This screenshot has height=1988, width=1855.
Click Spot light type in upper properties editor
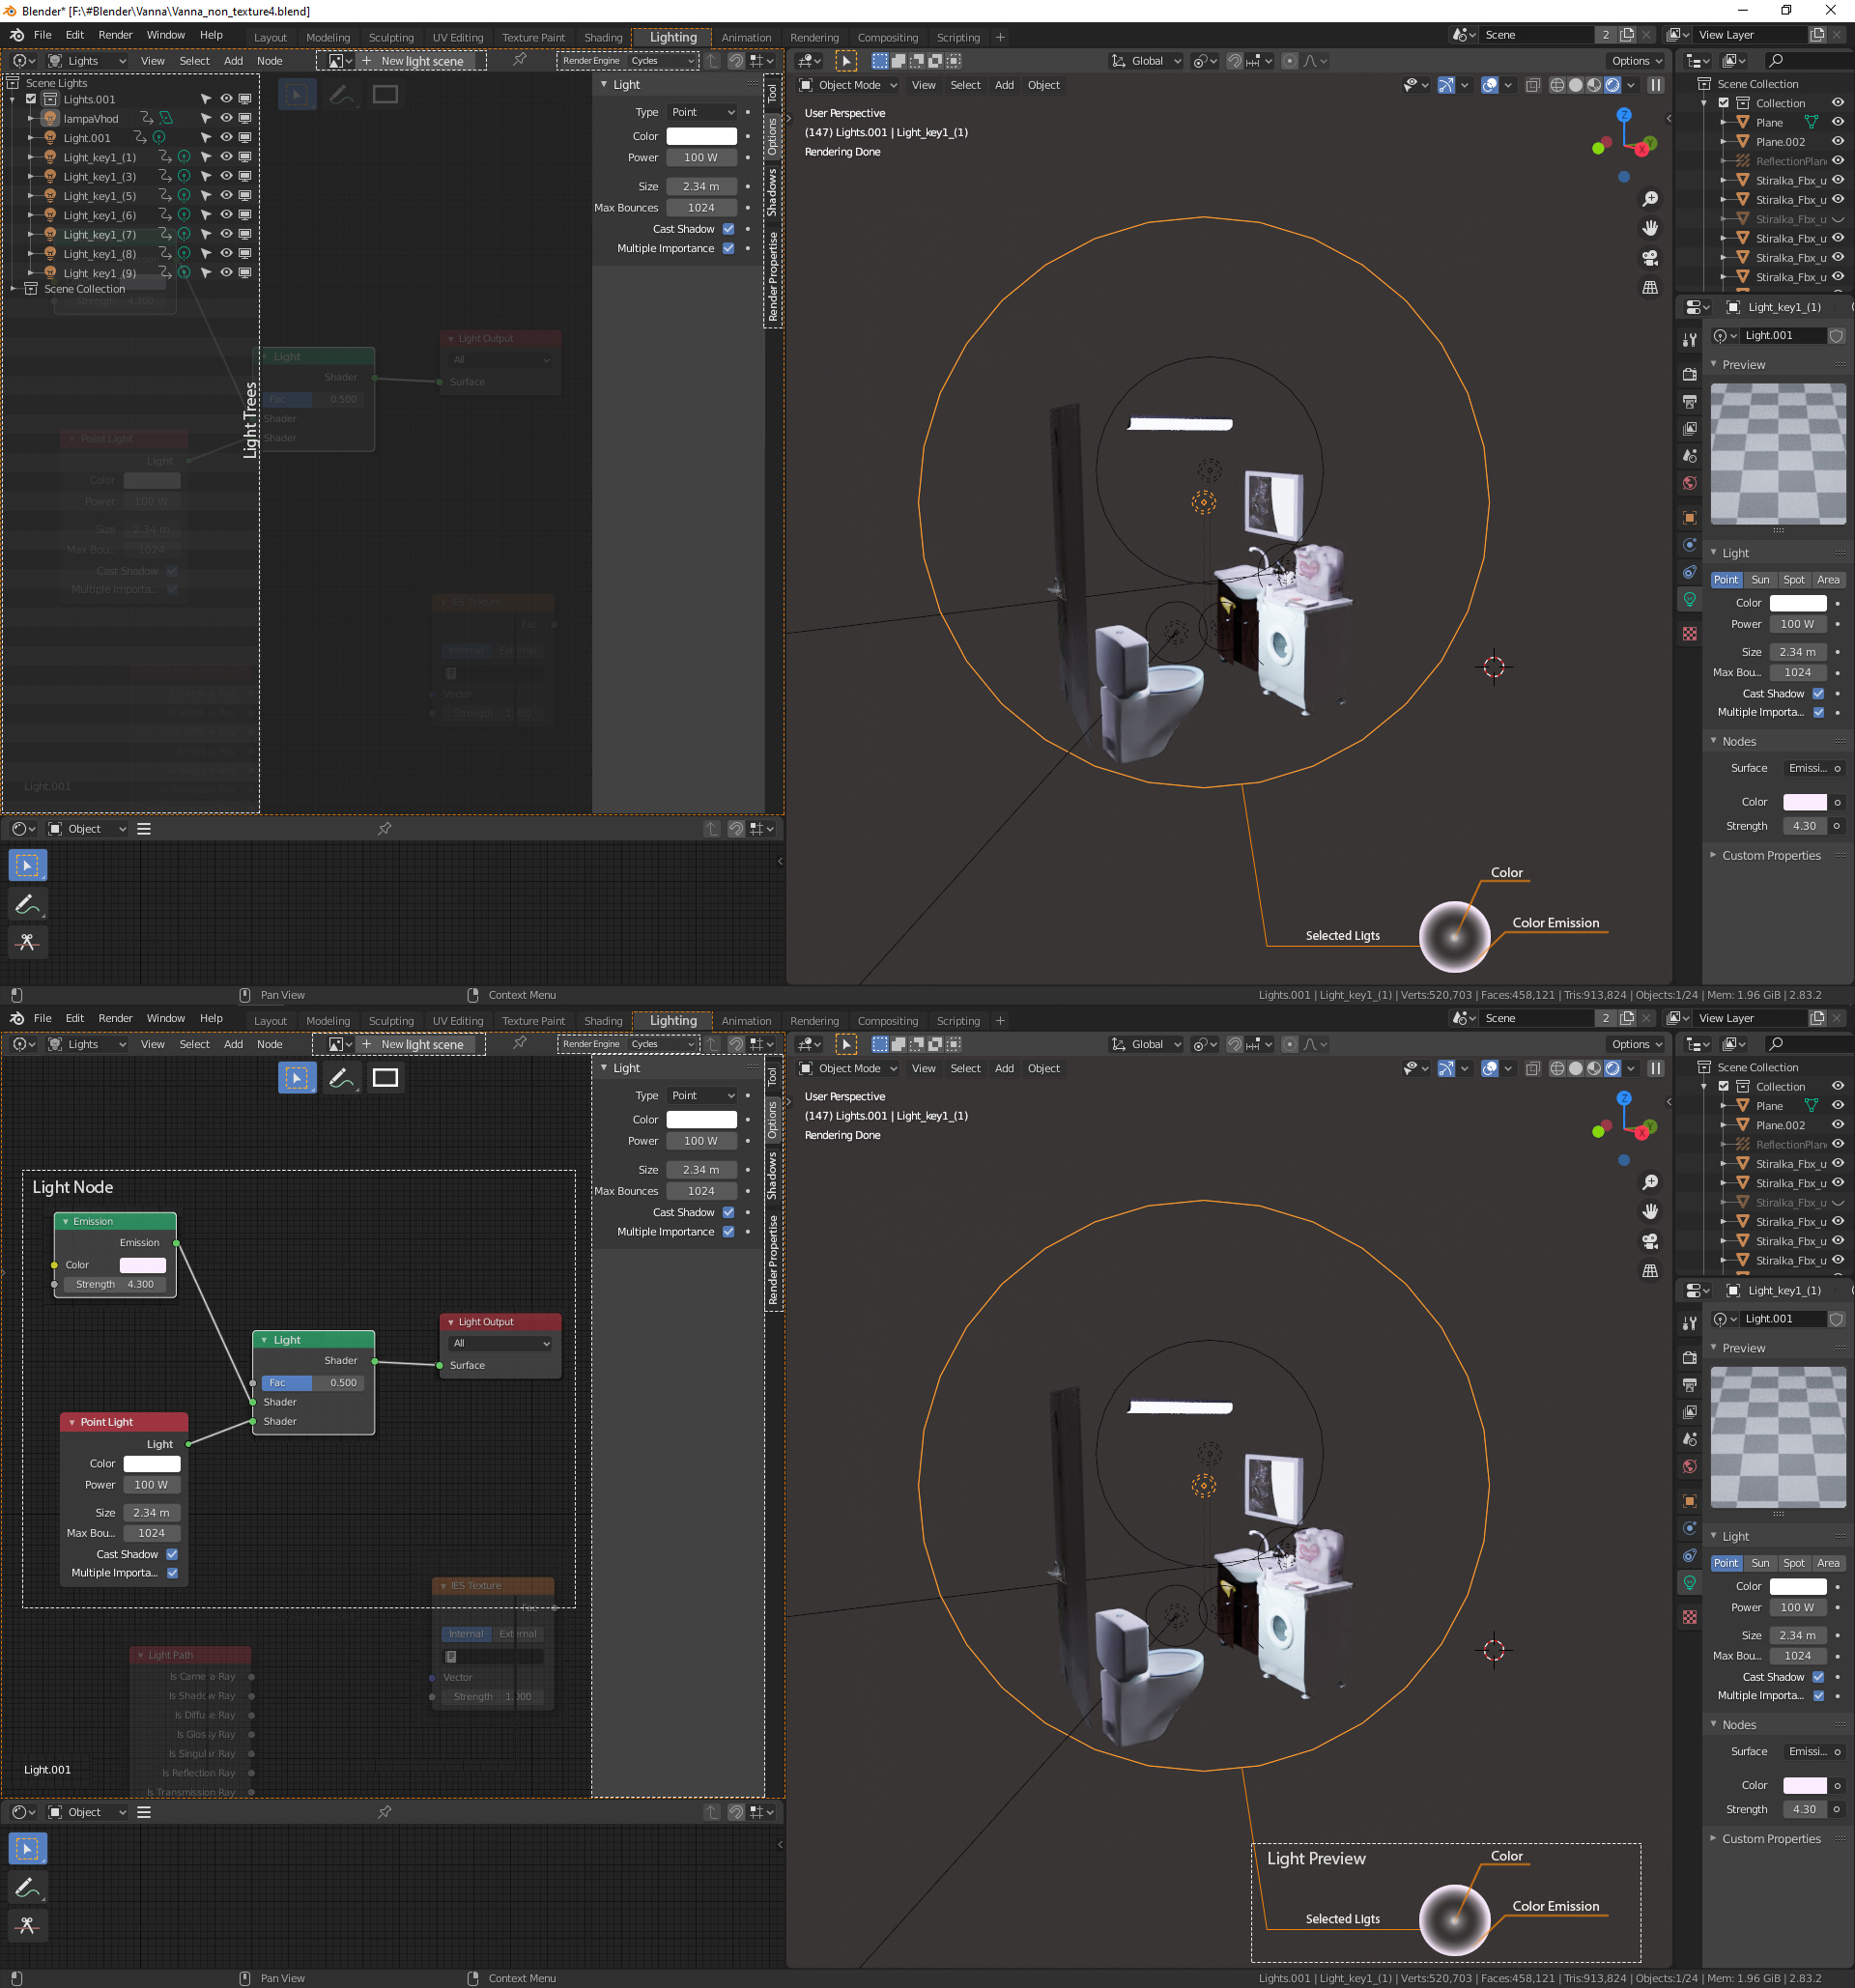point(1794,580)
